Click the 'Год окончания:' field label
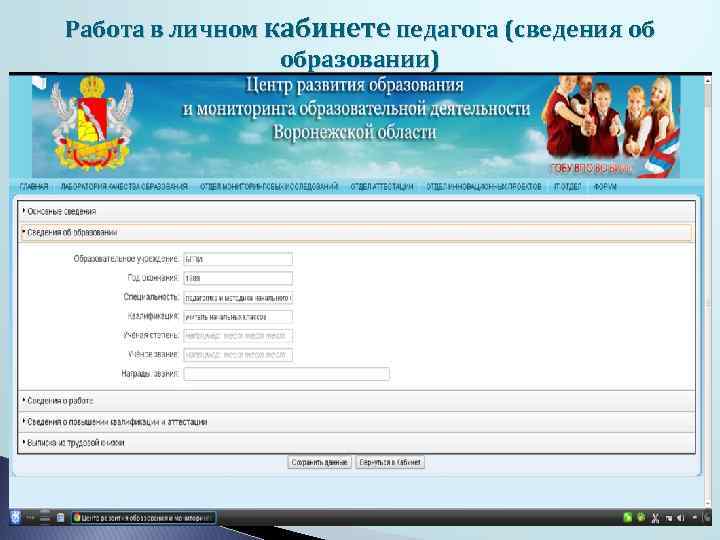Image resolution: width=720 pixels, height=540 pixels. pyautogui.click(x=153, y=278)
